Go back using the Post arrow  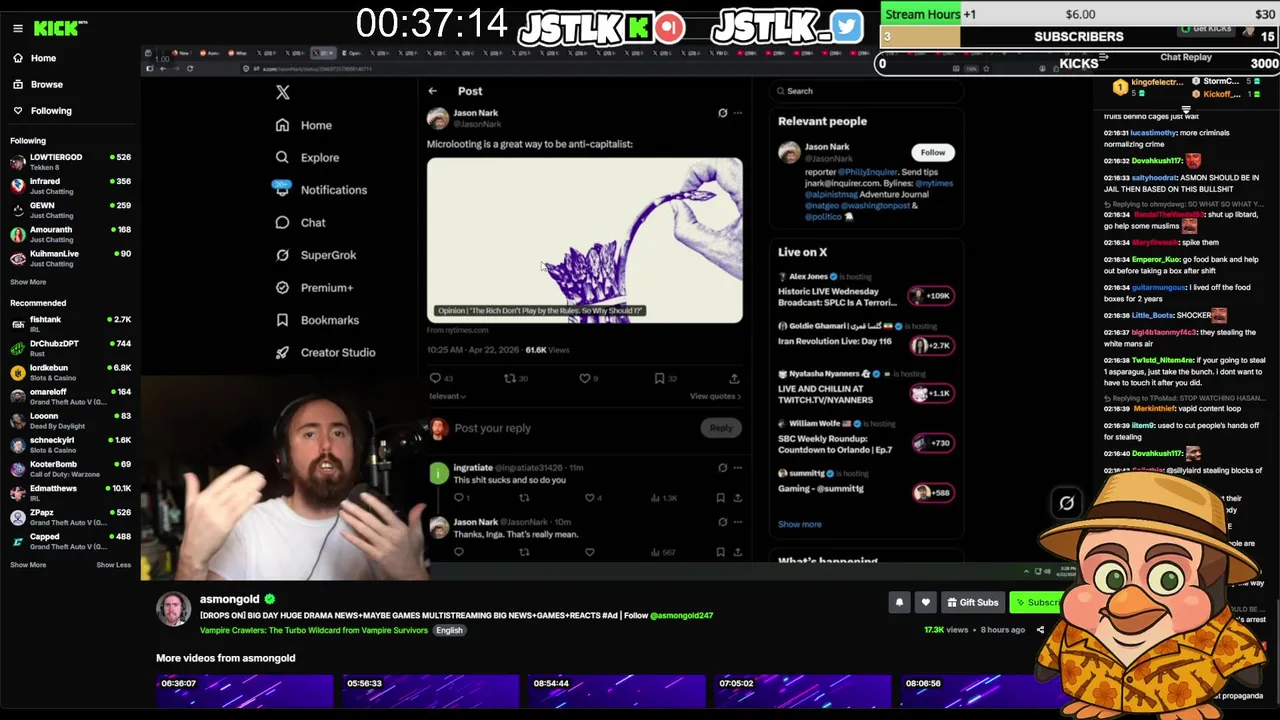coord(432,91)
